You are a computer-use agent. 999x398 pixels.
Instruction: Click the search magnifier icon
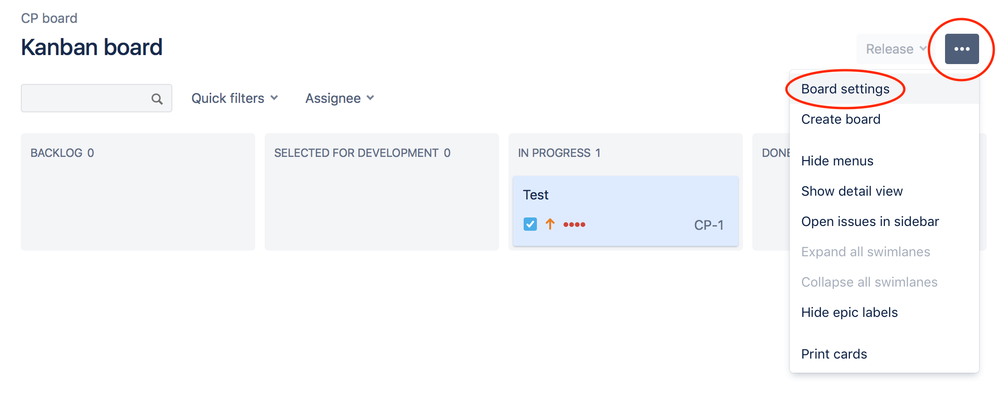(157, 99)
